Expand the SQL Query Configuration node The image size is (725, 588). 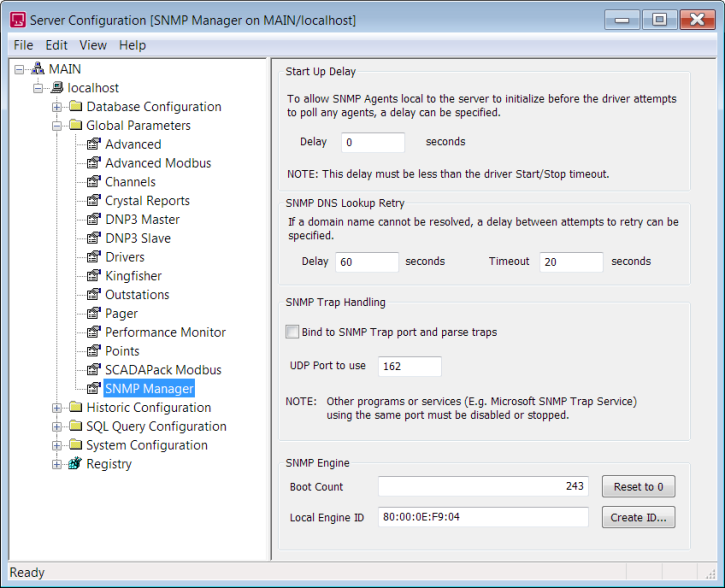pos(57,427)
